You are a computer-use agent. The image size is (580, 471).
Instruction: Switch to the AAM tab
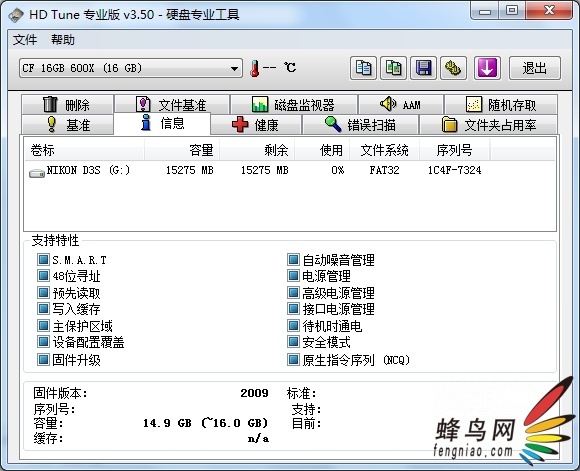click(401, 105)
